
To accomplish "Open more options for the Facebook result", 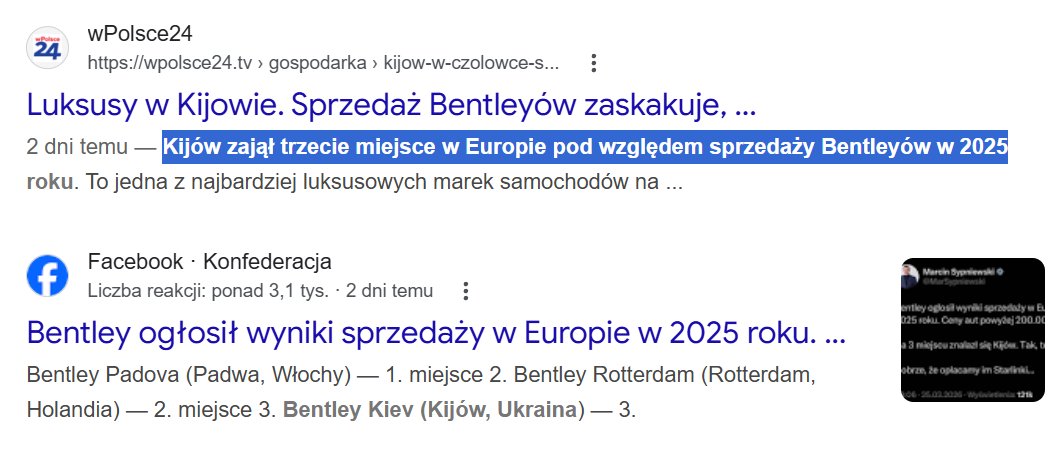I will point(465,291).
